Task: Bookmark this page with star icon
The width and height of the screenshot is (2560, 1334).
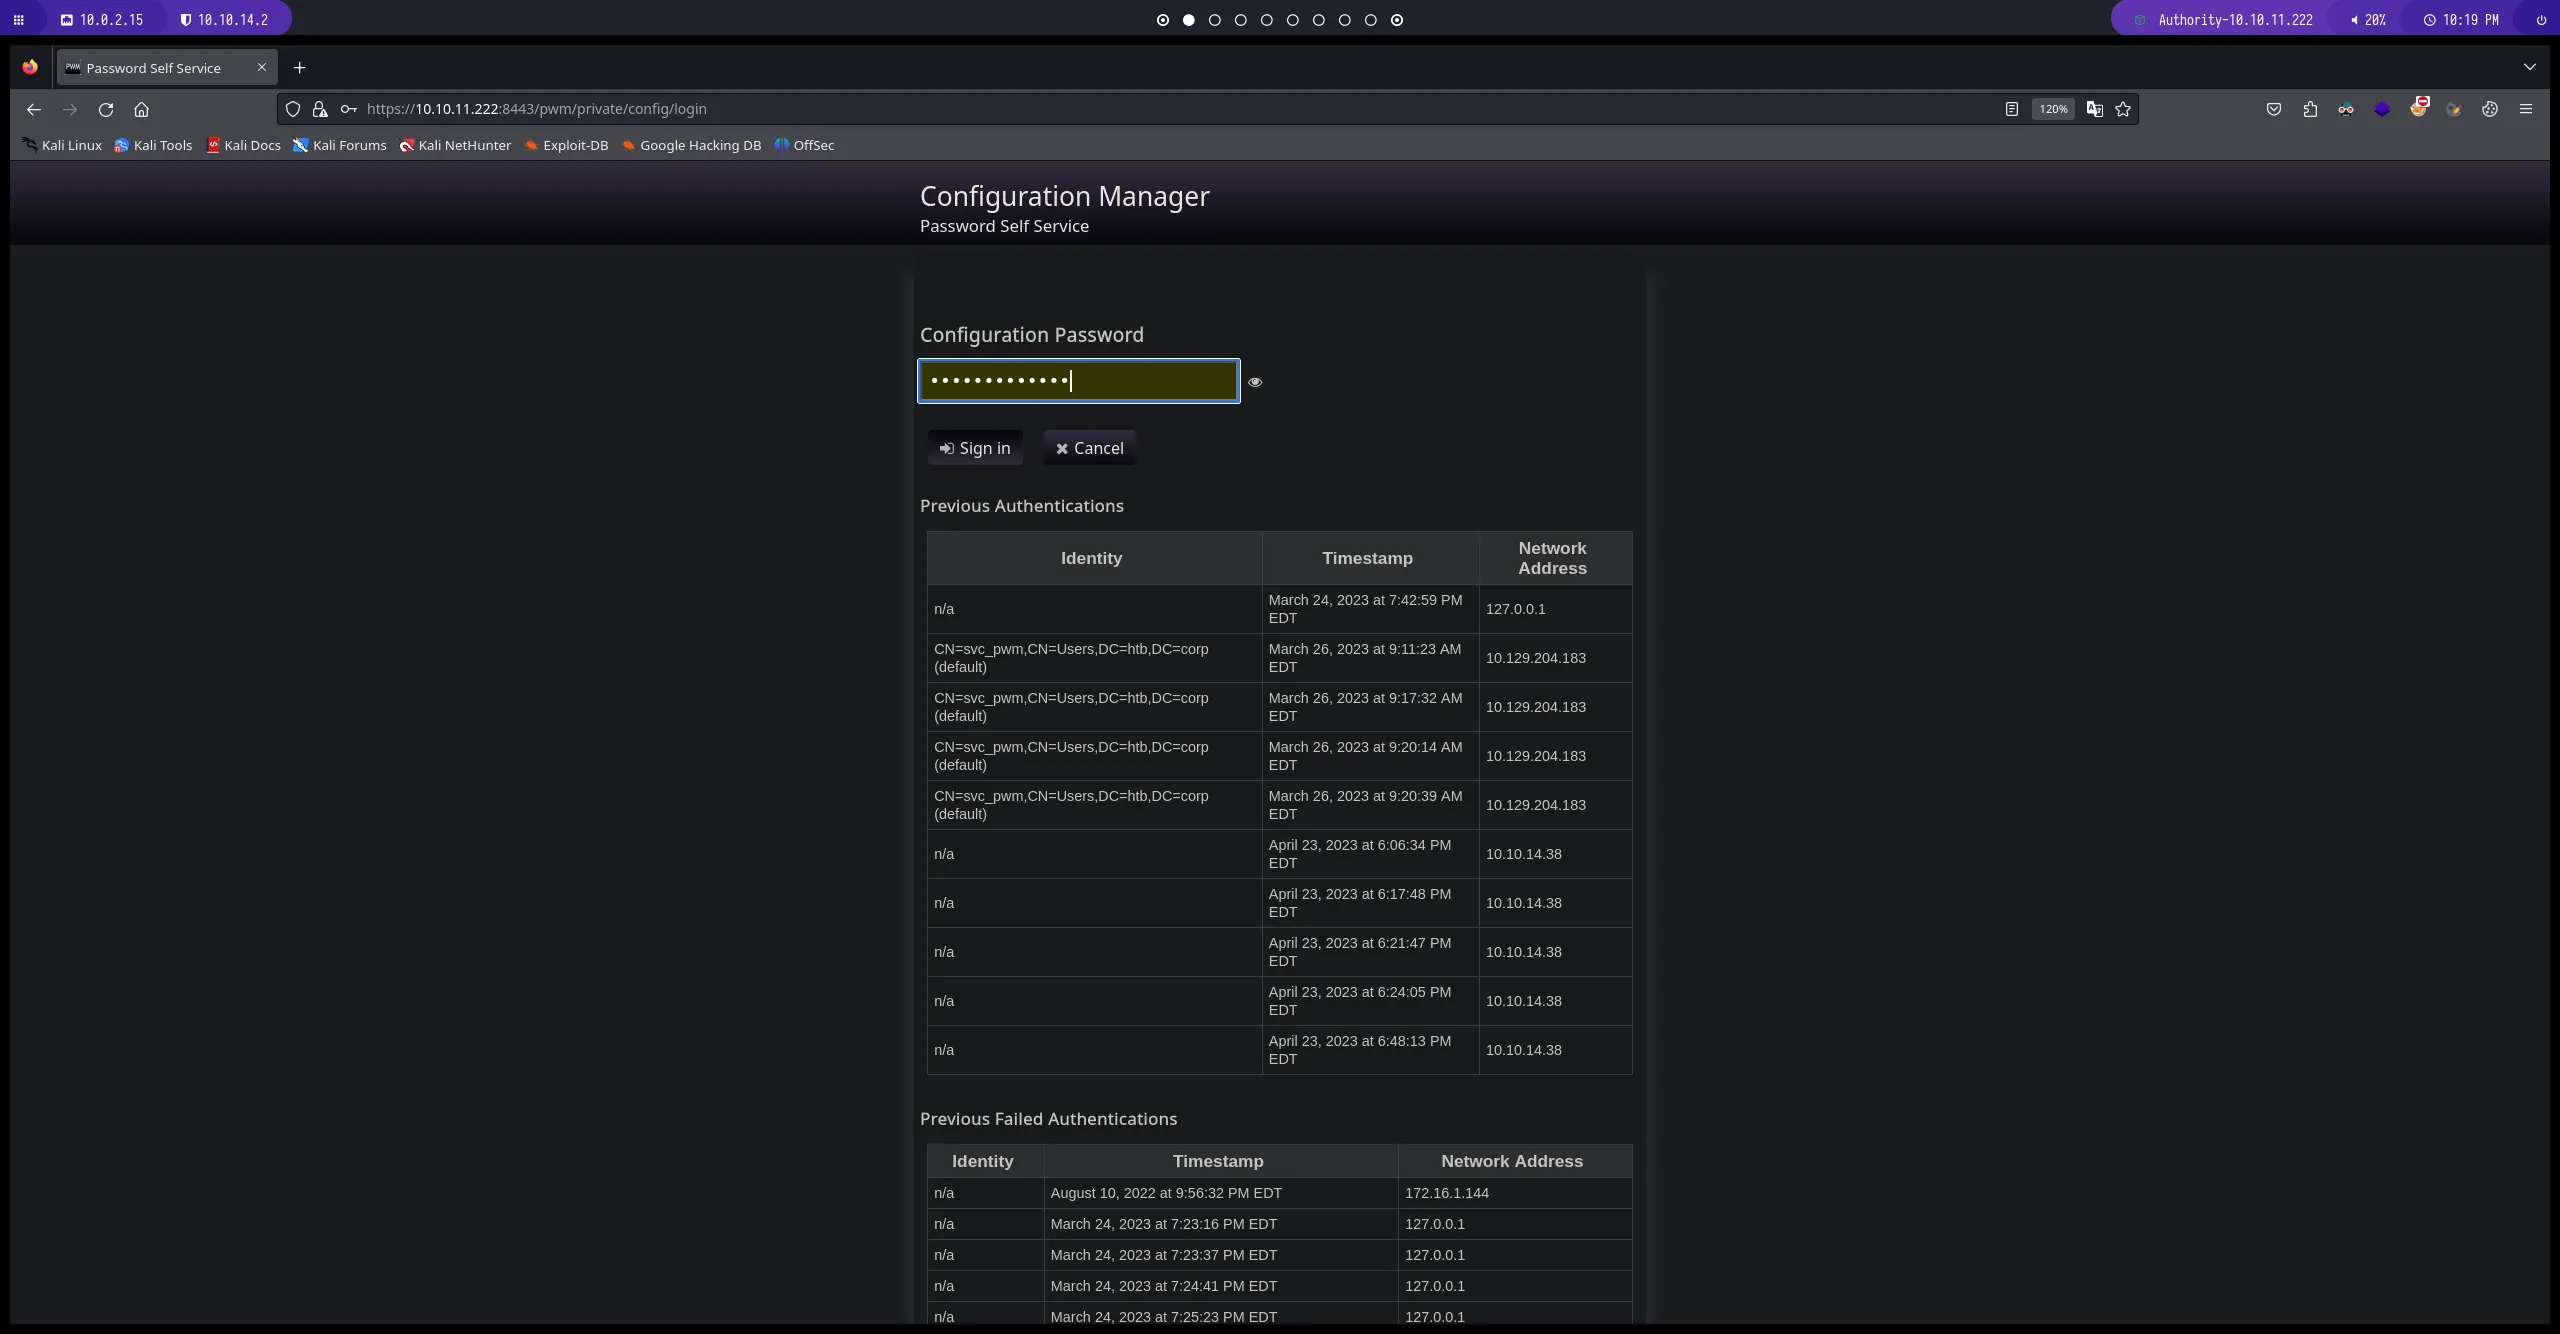Action: point(2123,109)
